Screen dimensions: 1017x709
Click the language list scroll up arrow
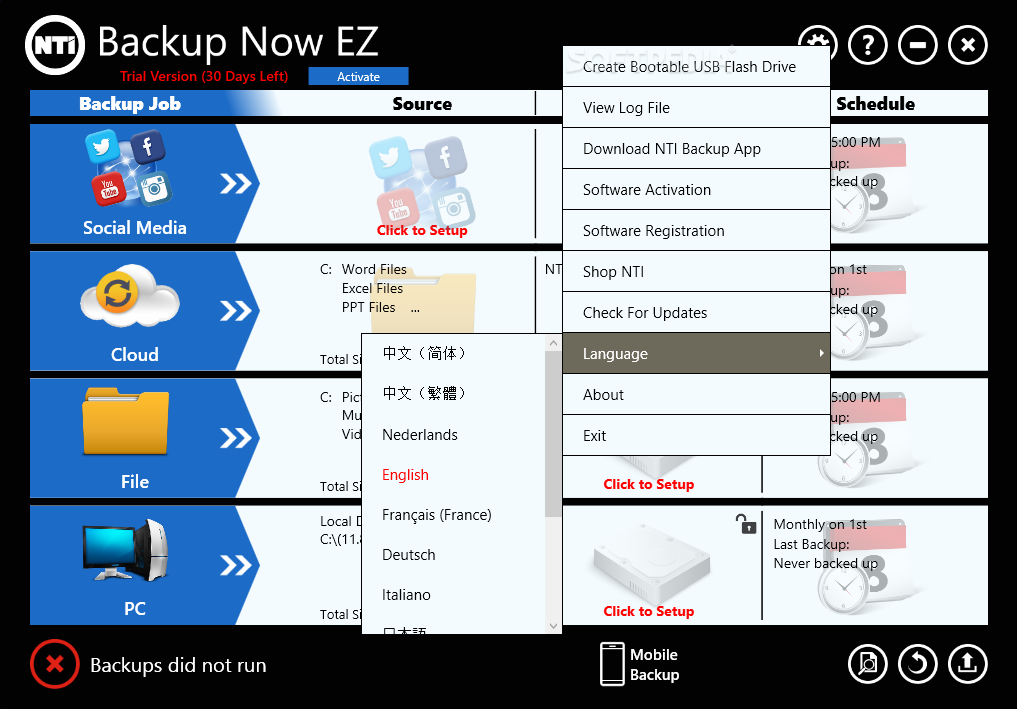(x=553, y=343)
